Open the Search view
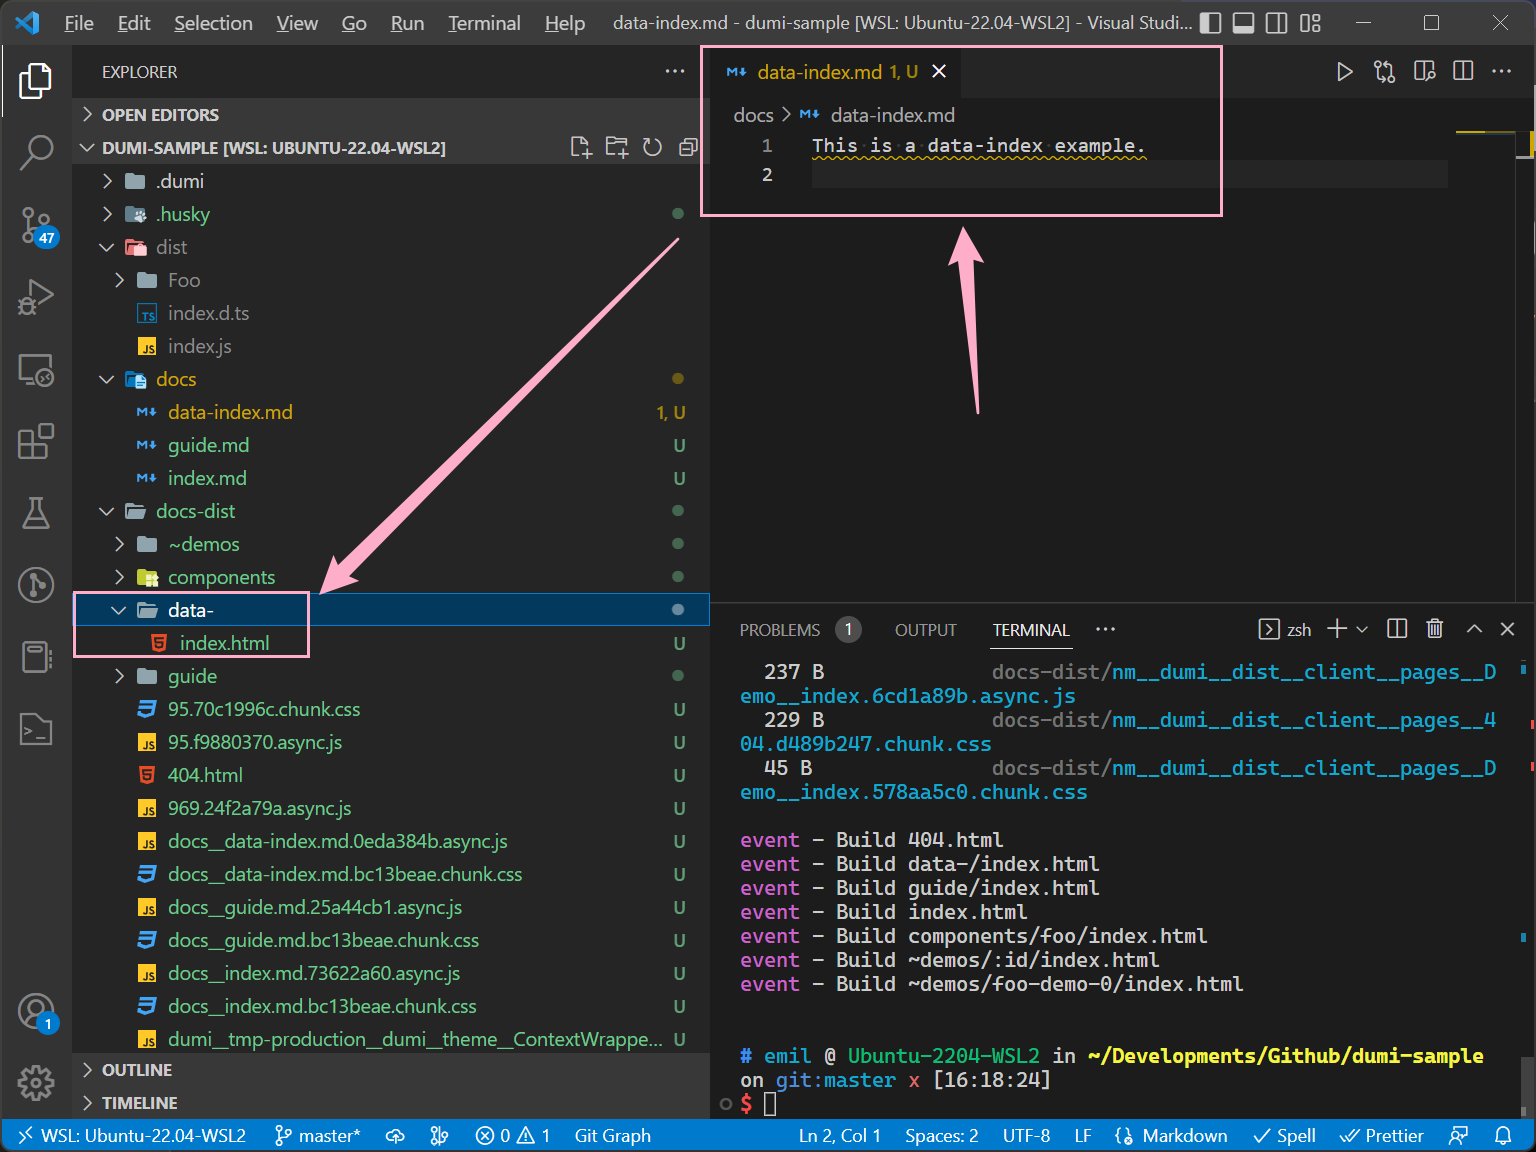The height and width of the screenshot is (1152, 1536). 37,152
